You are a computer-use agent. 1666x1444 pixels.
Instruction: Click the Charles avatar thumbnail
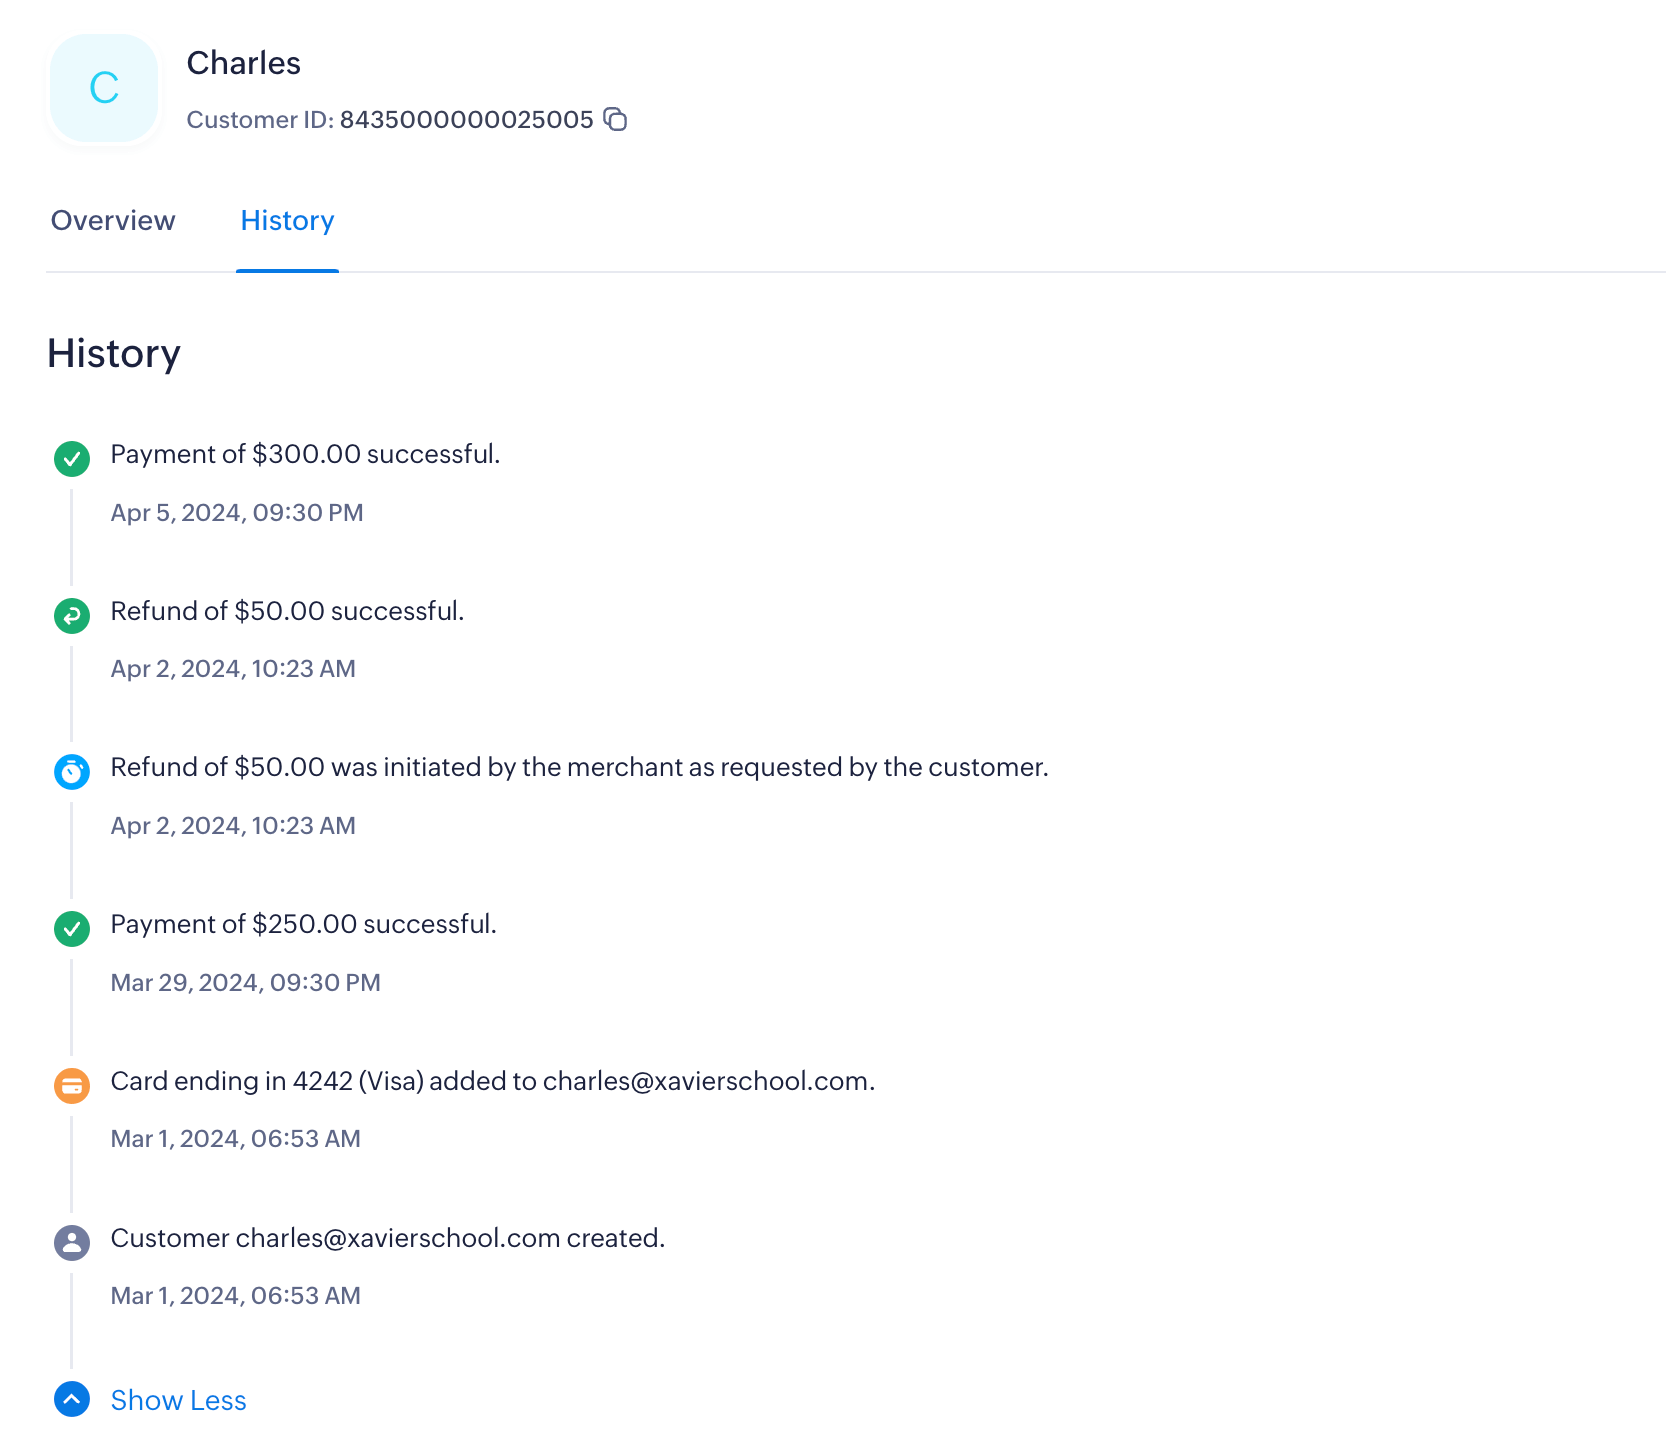coord(104,88)
